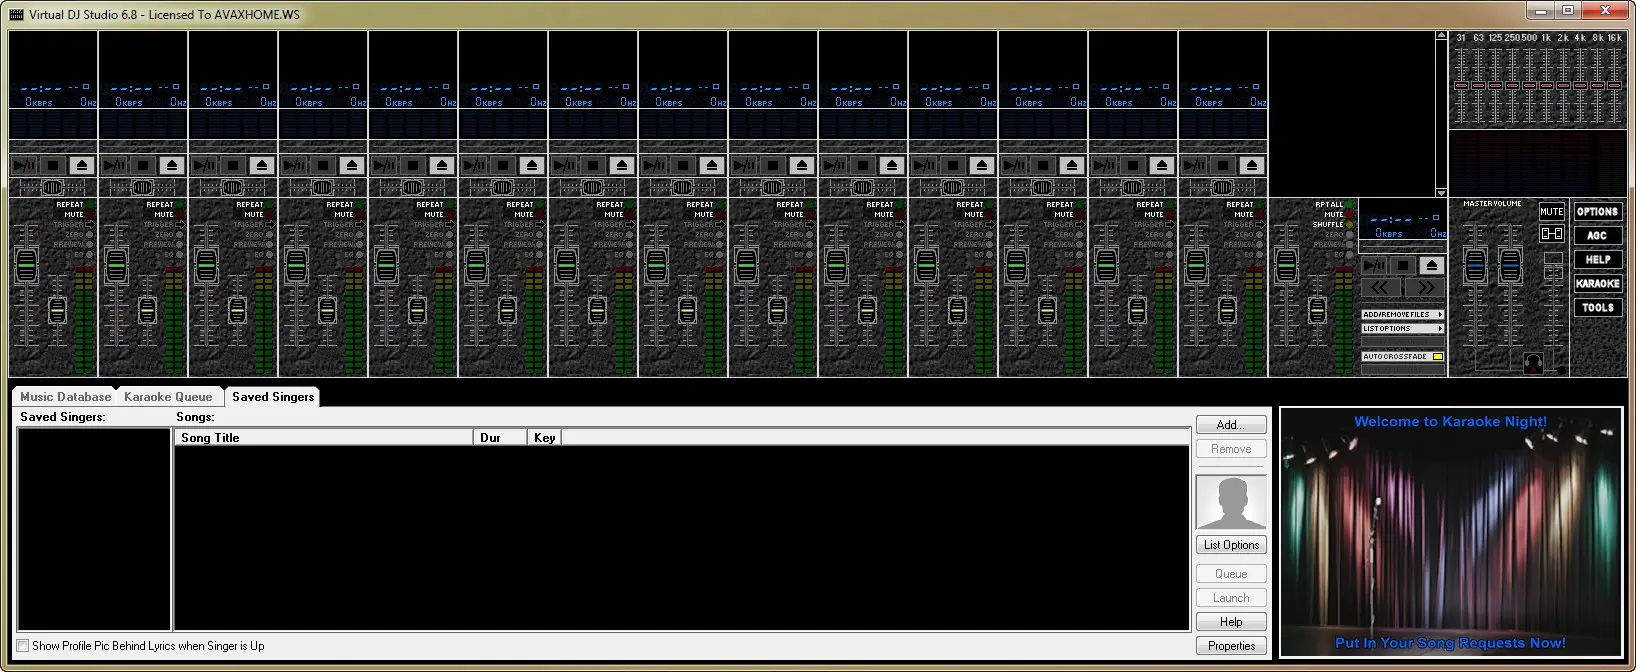The height and width of the screenshot is (672, 1636).
Task: Click the eject icon on the fourteenth player deck
Action: pyautogui.click(x=1252, y=165)
